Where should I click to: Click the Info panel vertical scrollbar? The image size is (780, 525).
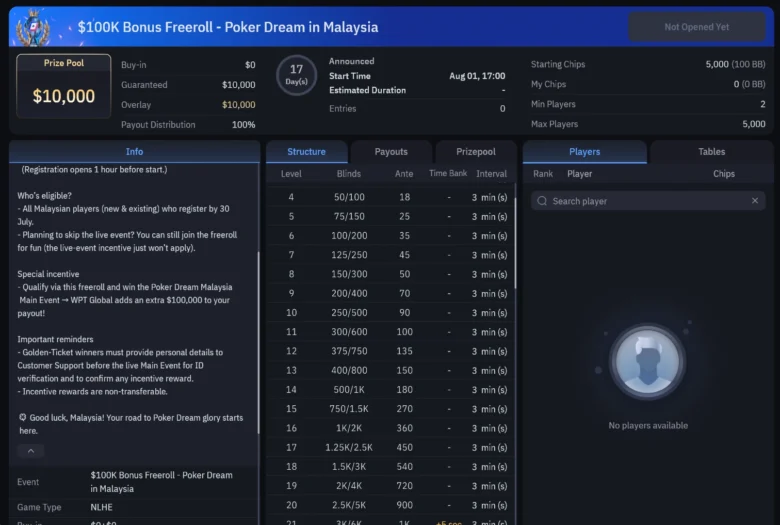(x=258, y=342)
